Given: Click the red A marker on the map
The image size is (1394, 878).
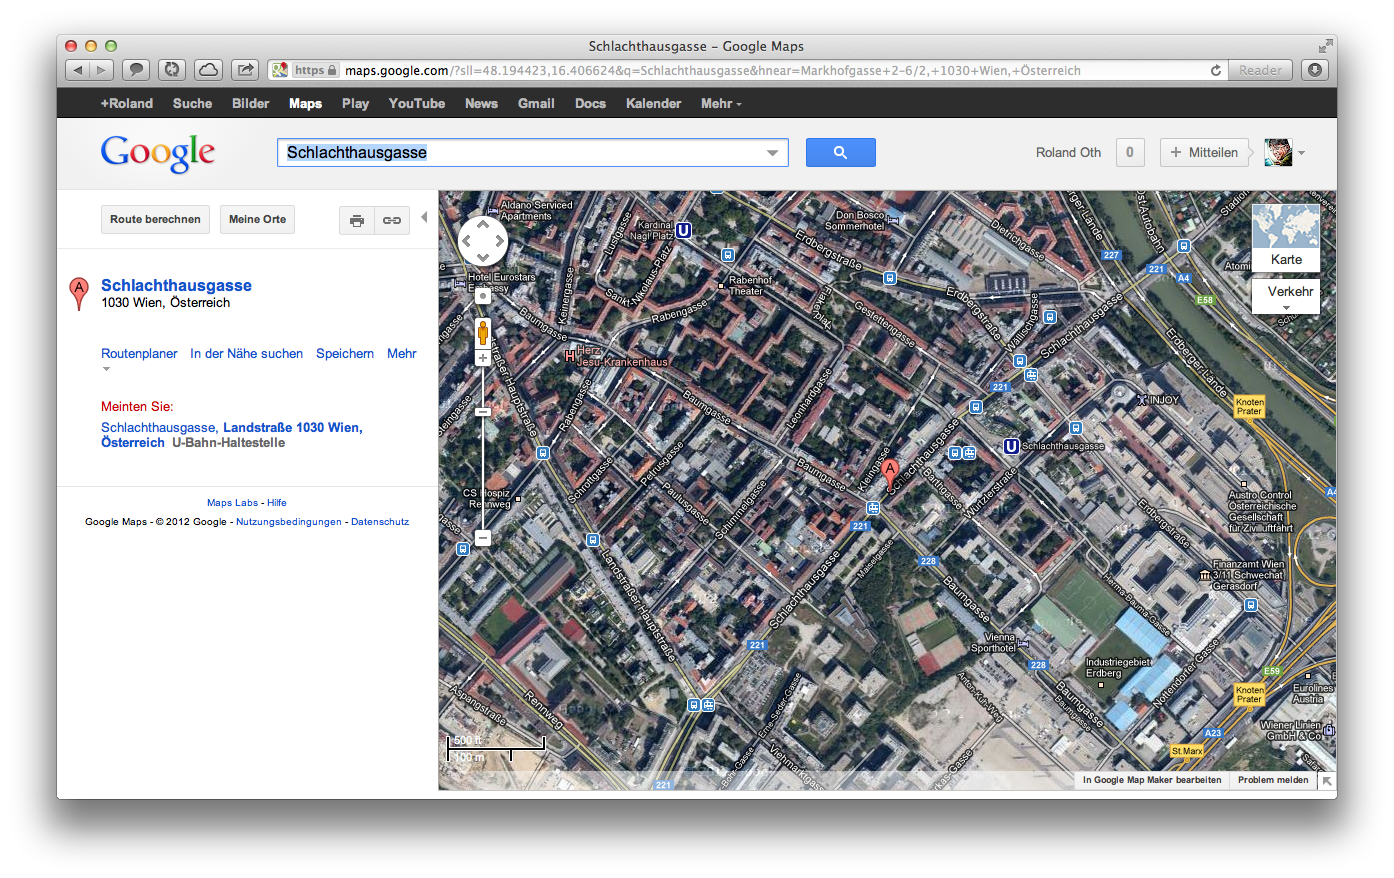Looking at the screenshot, I should 889,474.
